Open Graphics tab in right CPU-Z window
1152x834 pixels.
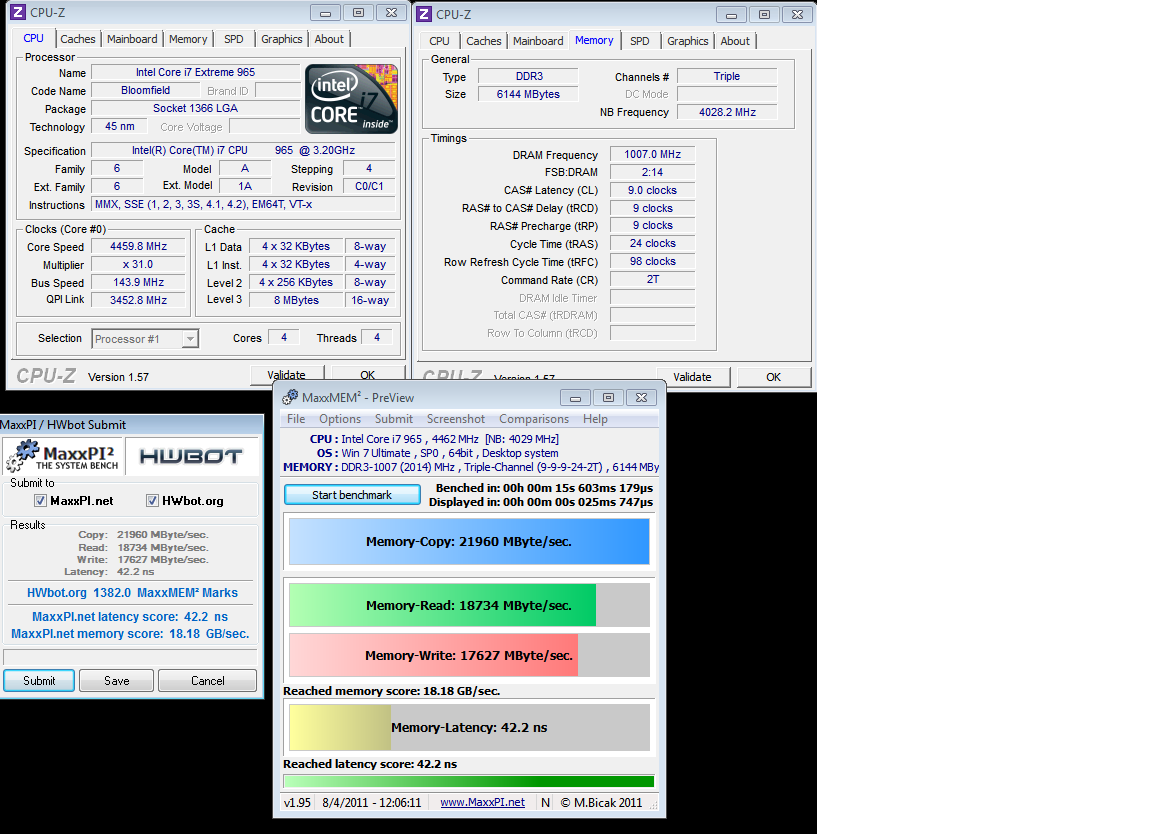point(688,41)
